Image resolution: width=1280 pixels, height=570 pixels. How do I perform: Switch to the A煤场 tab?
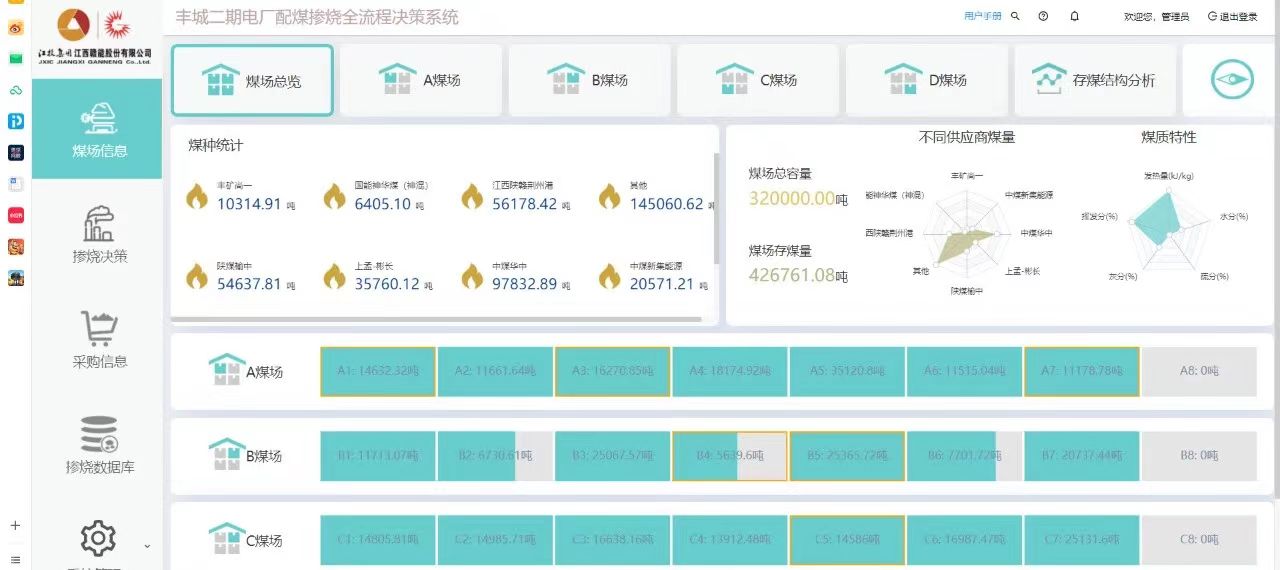coord(422,80)
